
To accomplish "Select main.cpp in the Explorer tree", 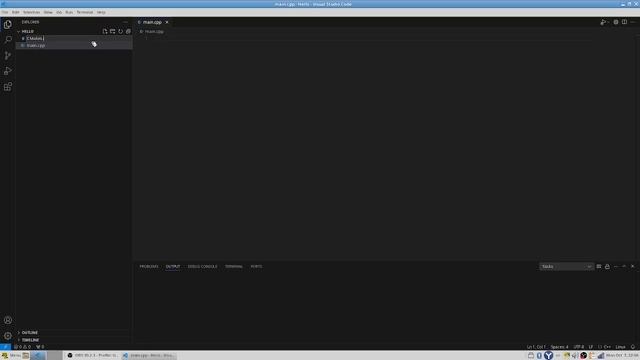I will (x=74, y=45).
